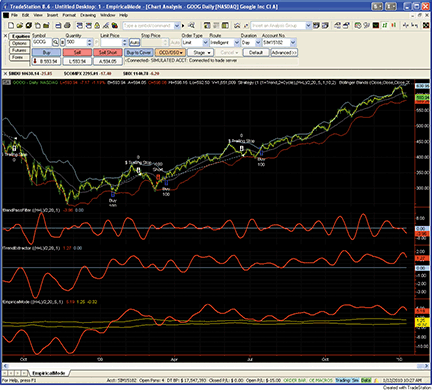Open the Order Type dropdown
432x390 pixels.
(x=195, y=42)
